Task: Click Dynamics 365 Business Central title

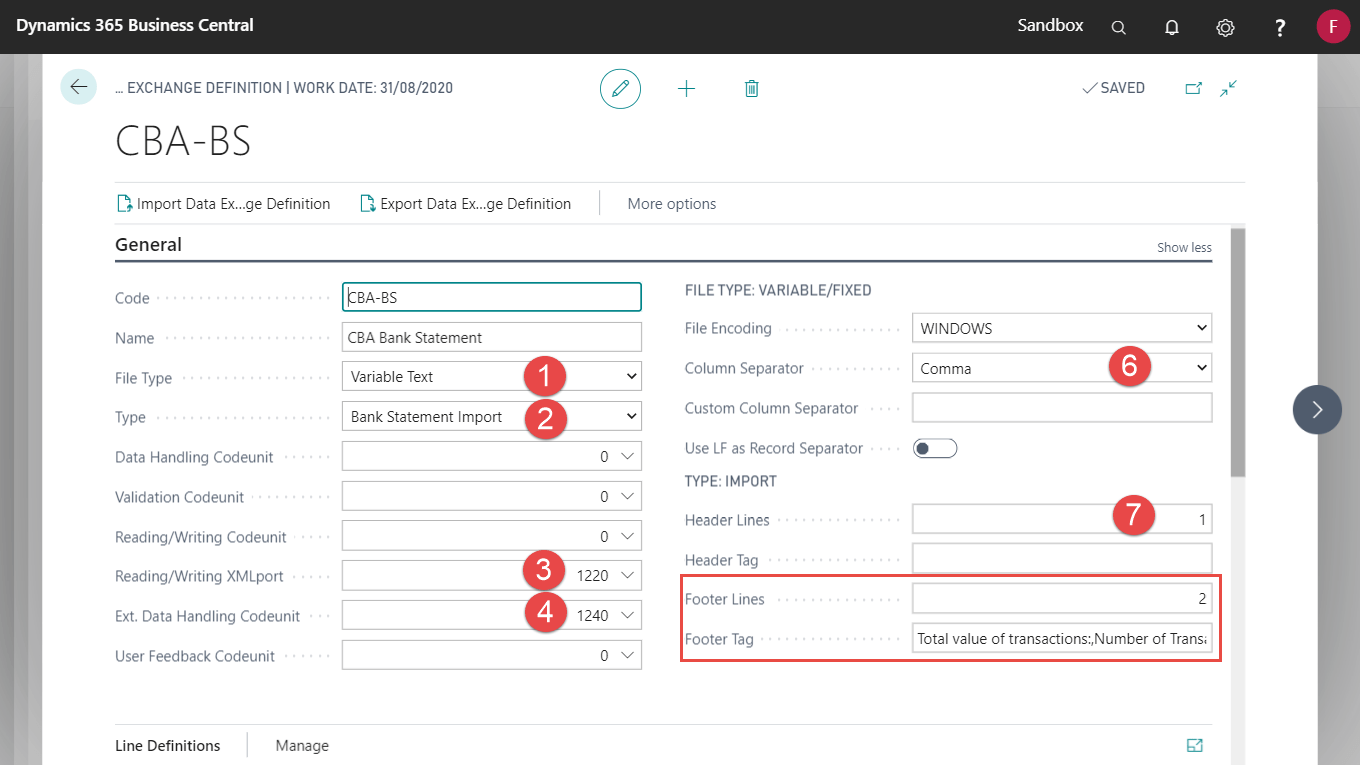Action: [135, 25]
